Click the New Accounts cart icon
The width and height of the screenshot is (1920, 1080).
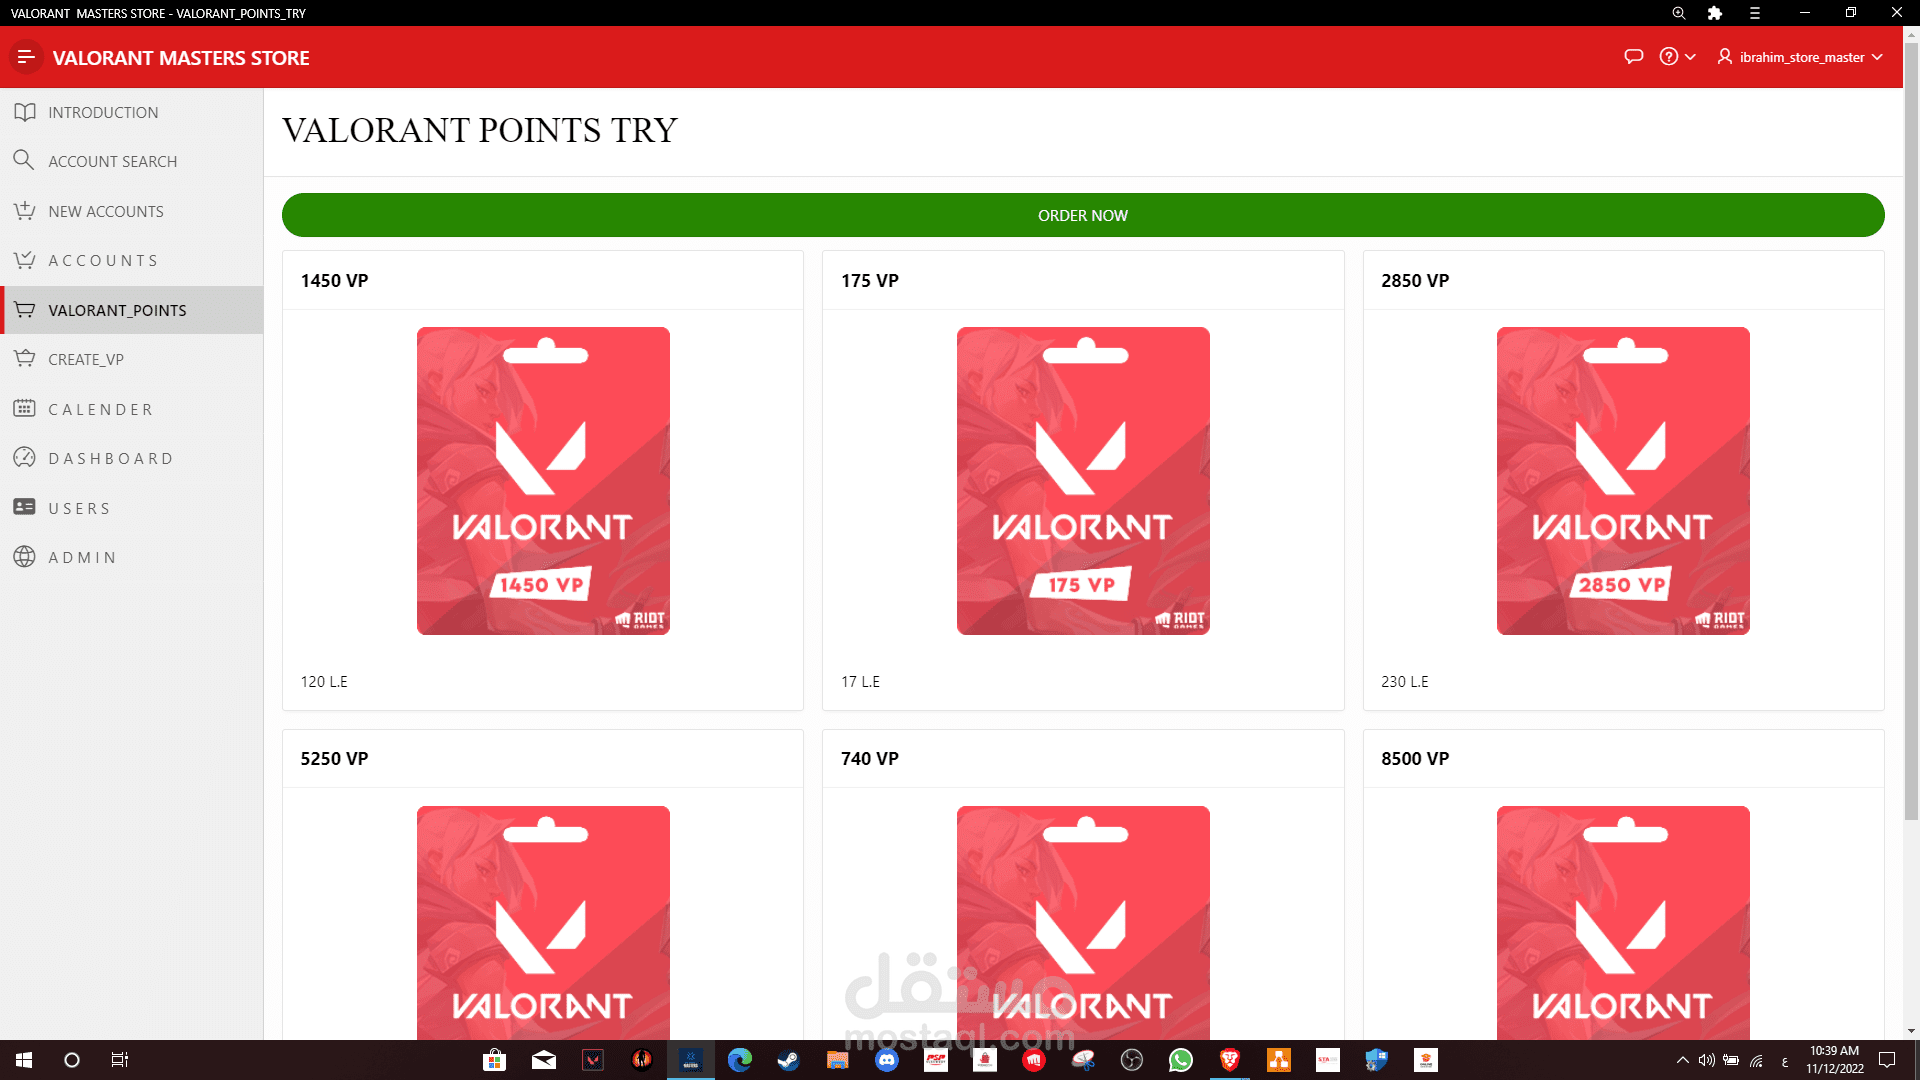coord(25,211)
